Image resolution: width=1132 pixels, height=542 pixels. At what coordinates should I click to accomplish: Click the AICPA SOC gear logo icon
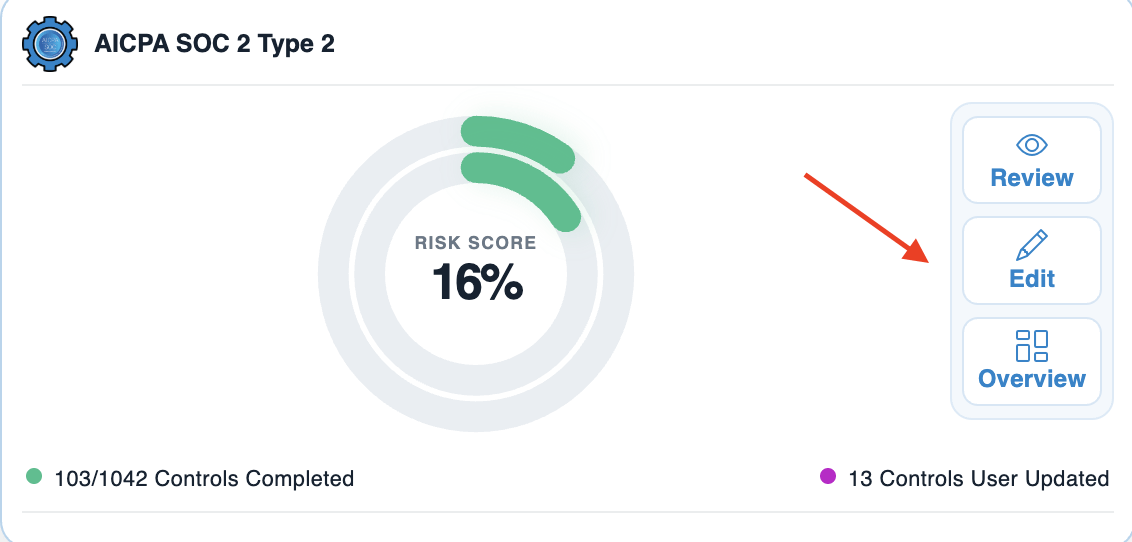pos(49,44)
